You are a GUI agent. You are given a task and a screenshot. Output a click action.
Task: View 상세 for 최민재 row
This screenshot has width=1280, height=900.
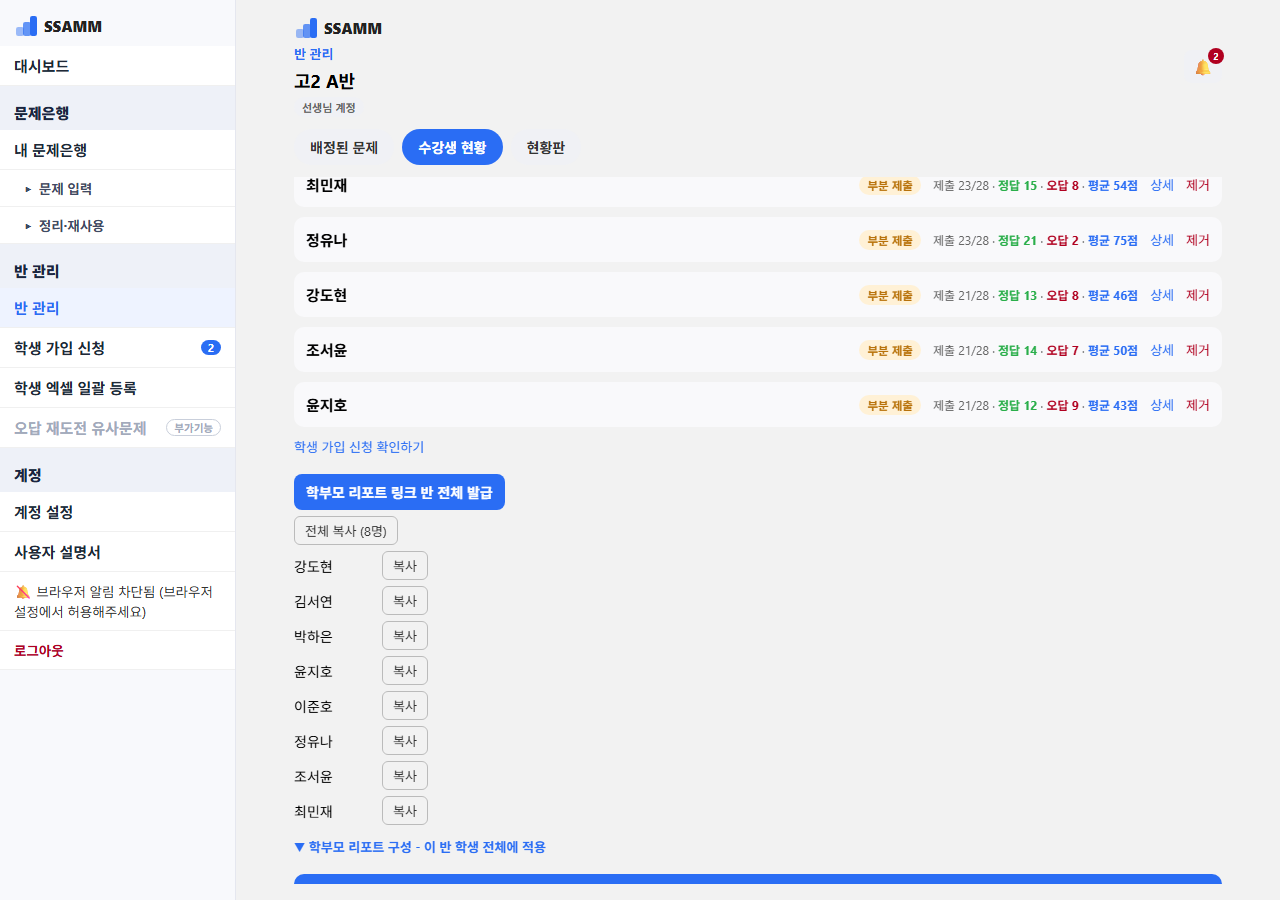click(x=1162, y=185)
